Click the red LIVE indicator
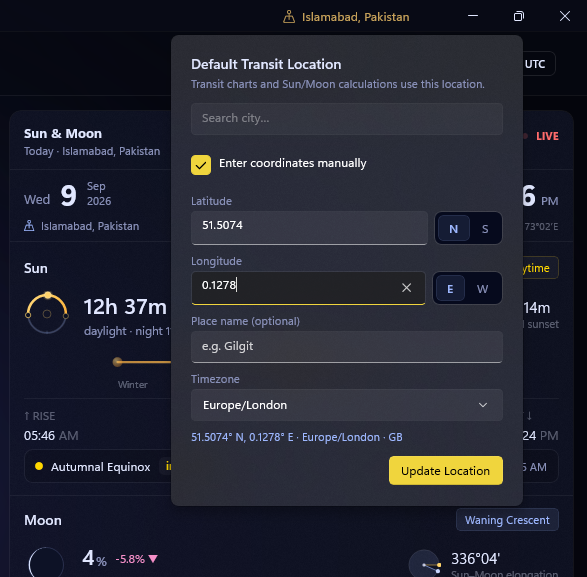Image resolution: width=587 pixels, height=577 pixels. (x=547, y=136)
